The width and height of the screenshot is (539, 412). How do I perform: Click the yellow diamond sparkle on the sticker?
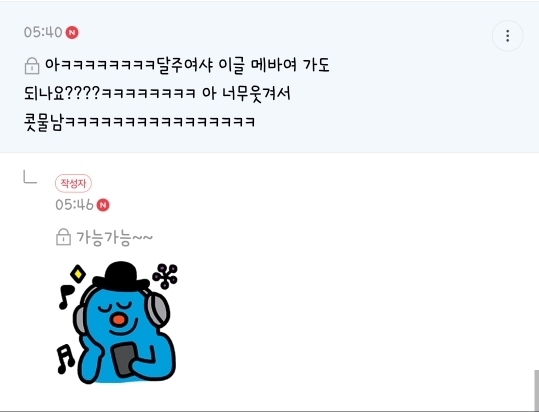[x=78, y=274]
